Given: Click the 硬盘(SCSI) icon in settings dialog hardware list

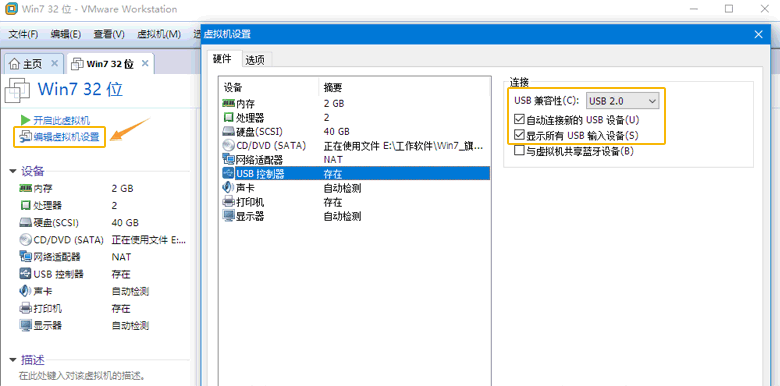Looking at the screenshot, I should (228, 132).
